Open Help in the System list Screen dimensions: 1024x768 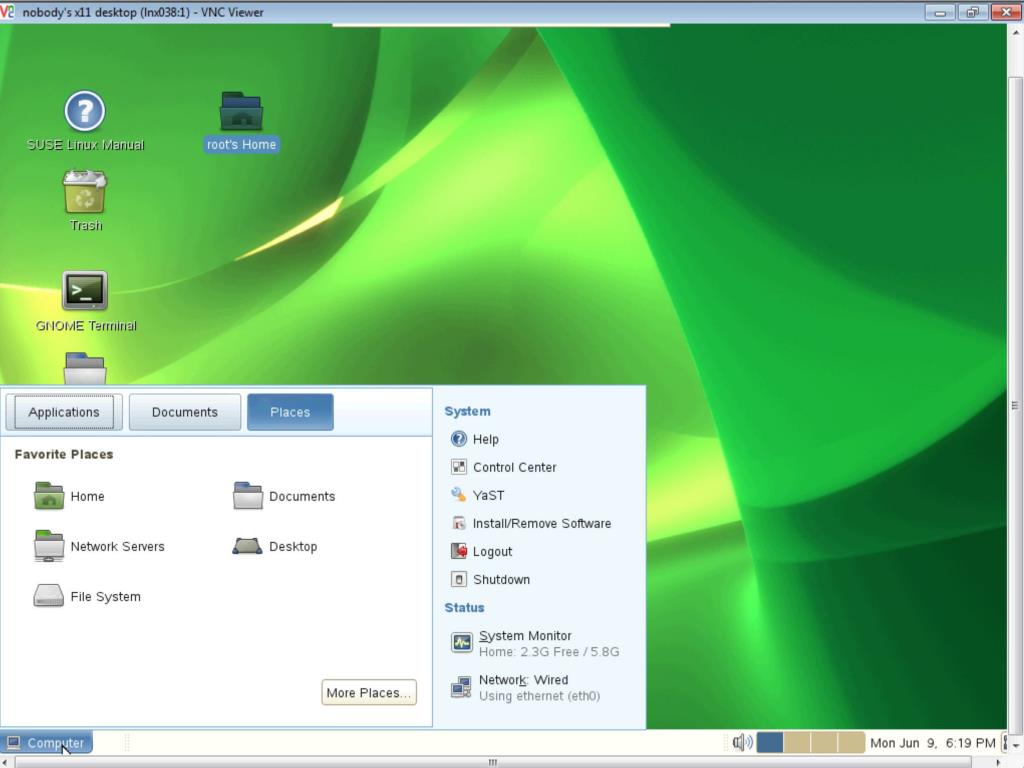[x=475, y=440]
